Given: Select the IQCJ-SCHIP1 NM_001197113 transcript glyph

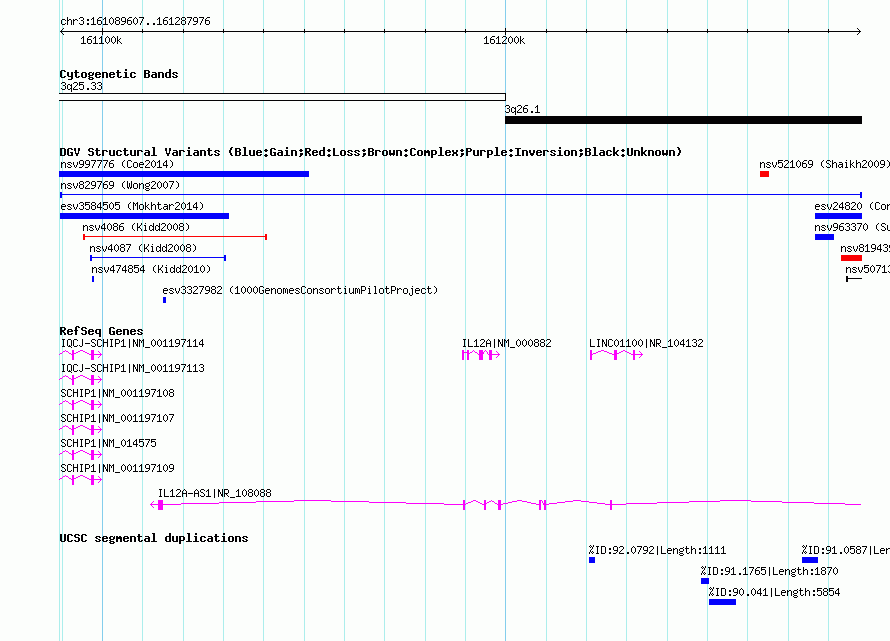Looking at the screenshot, I should click(x=81, y=380).
